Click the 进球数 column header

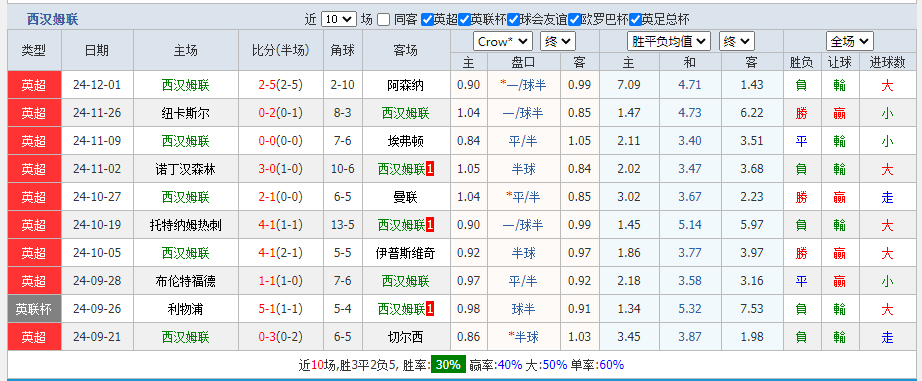(887, 62)
